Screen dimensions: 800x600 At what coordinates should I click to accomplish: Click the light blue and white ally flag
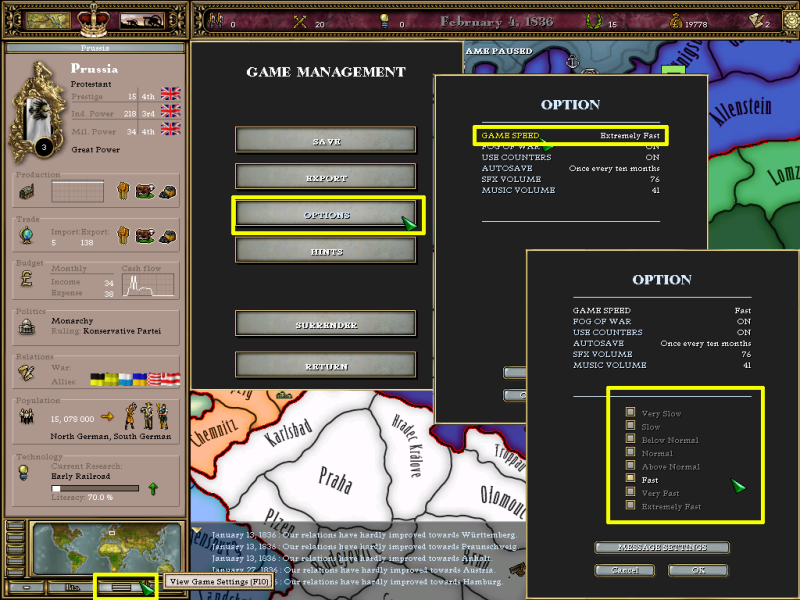coord(126,380)
